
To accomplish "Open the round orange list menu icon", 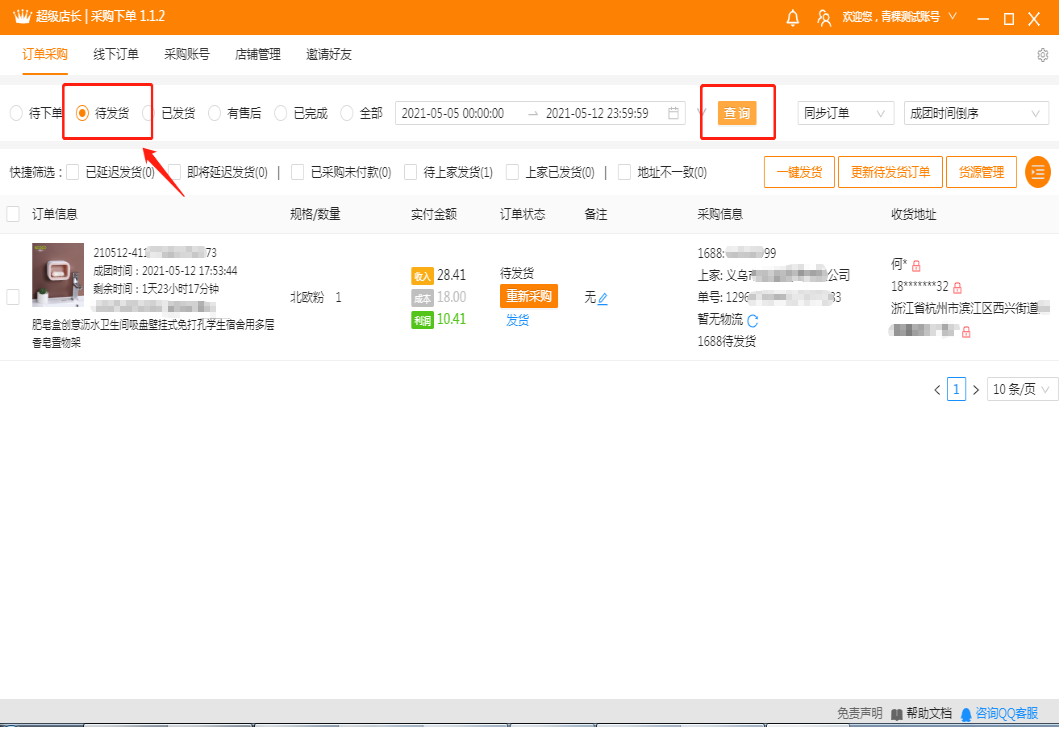I will 1038,172.
